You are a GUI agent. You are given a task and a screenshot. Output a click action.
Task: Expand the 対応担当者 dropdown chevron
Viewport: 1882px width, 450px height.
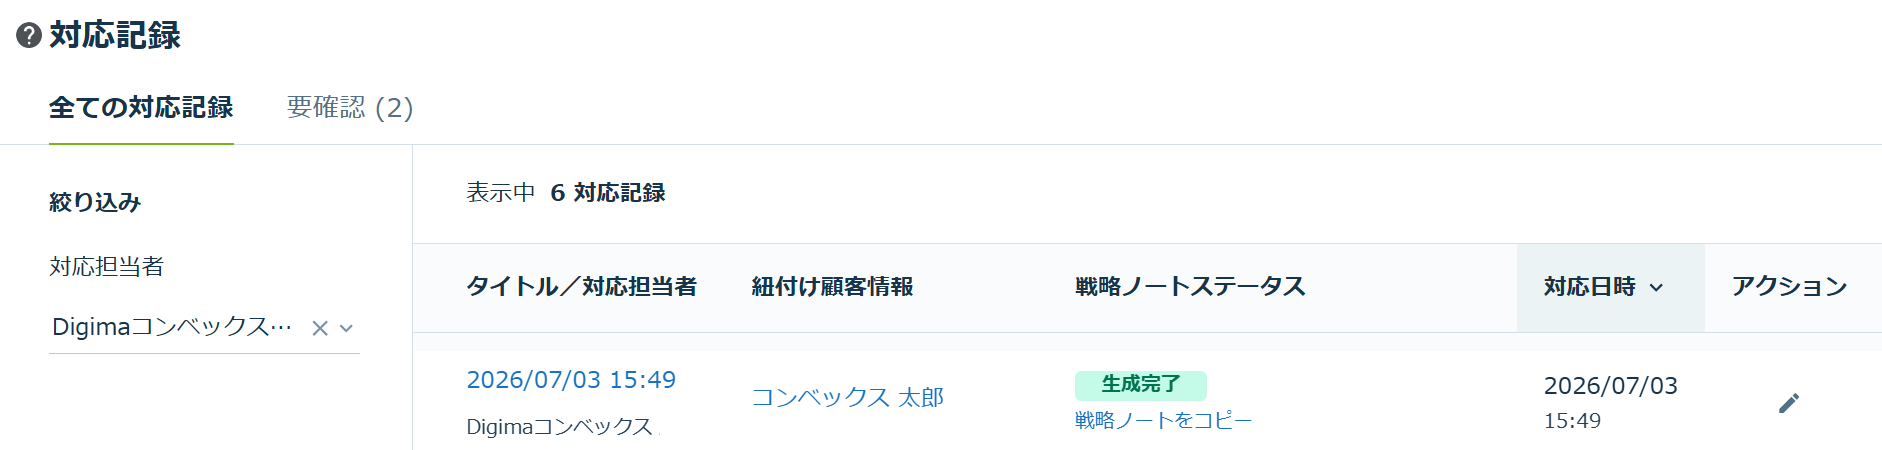347,328
